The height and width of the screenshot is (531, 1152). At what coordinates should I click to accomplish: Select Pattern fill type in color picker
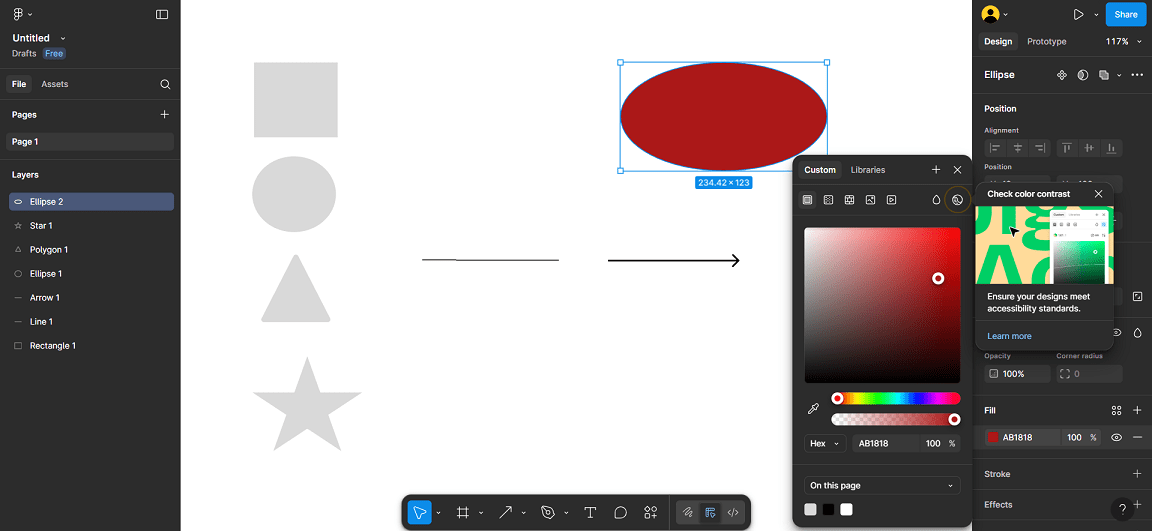click(849, 200)
